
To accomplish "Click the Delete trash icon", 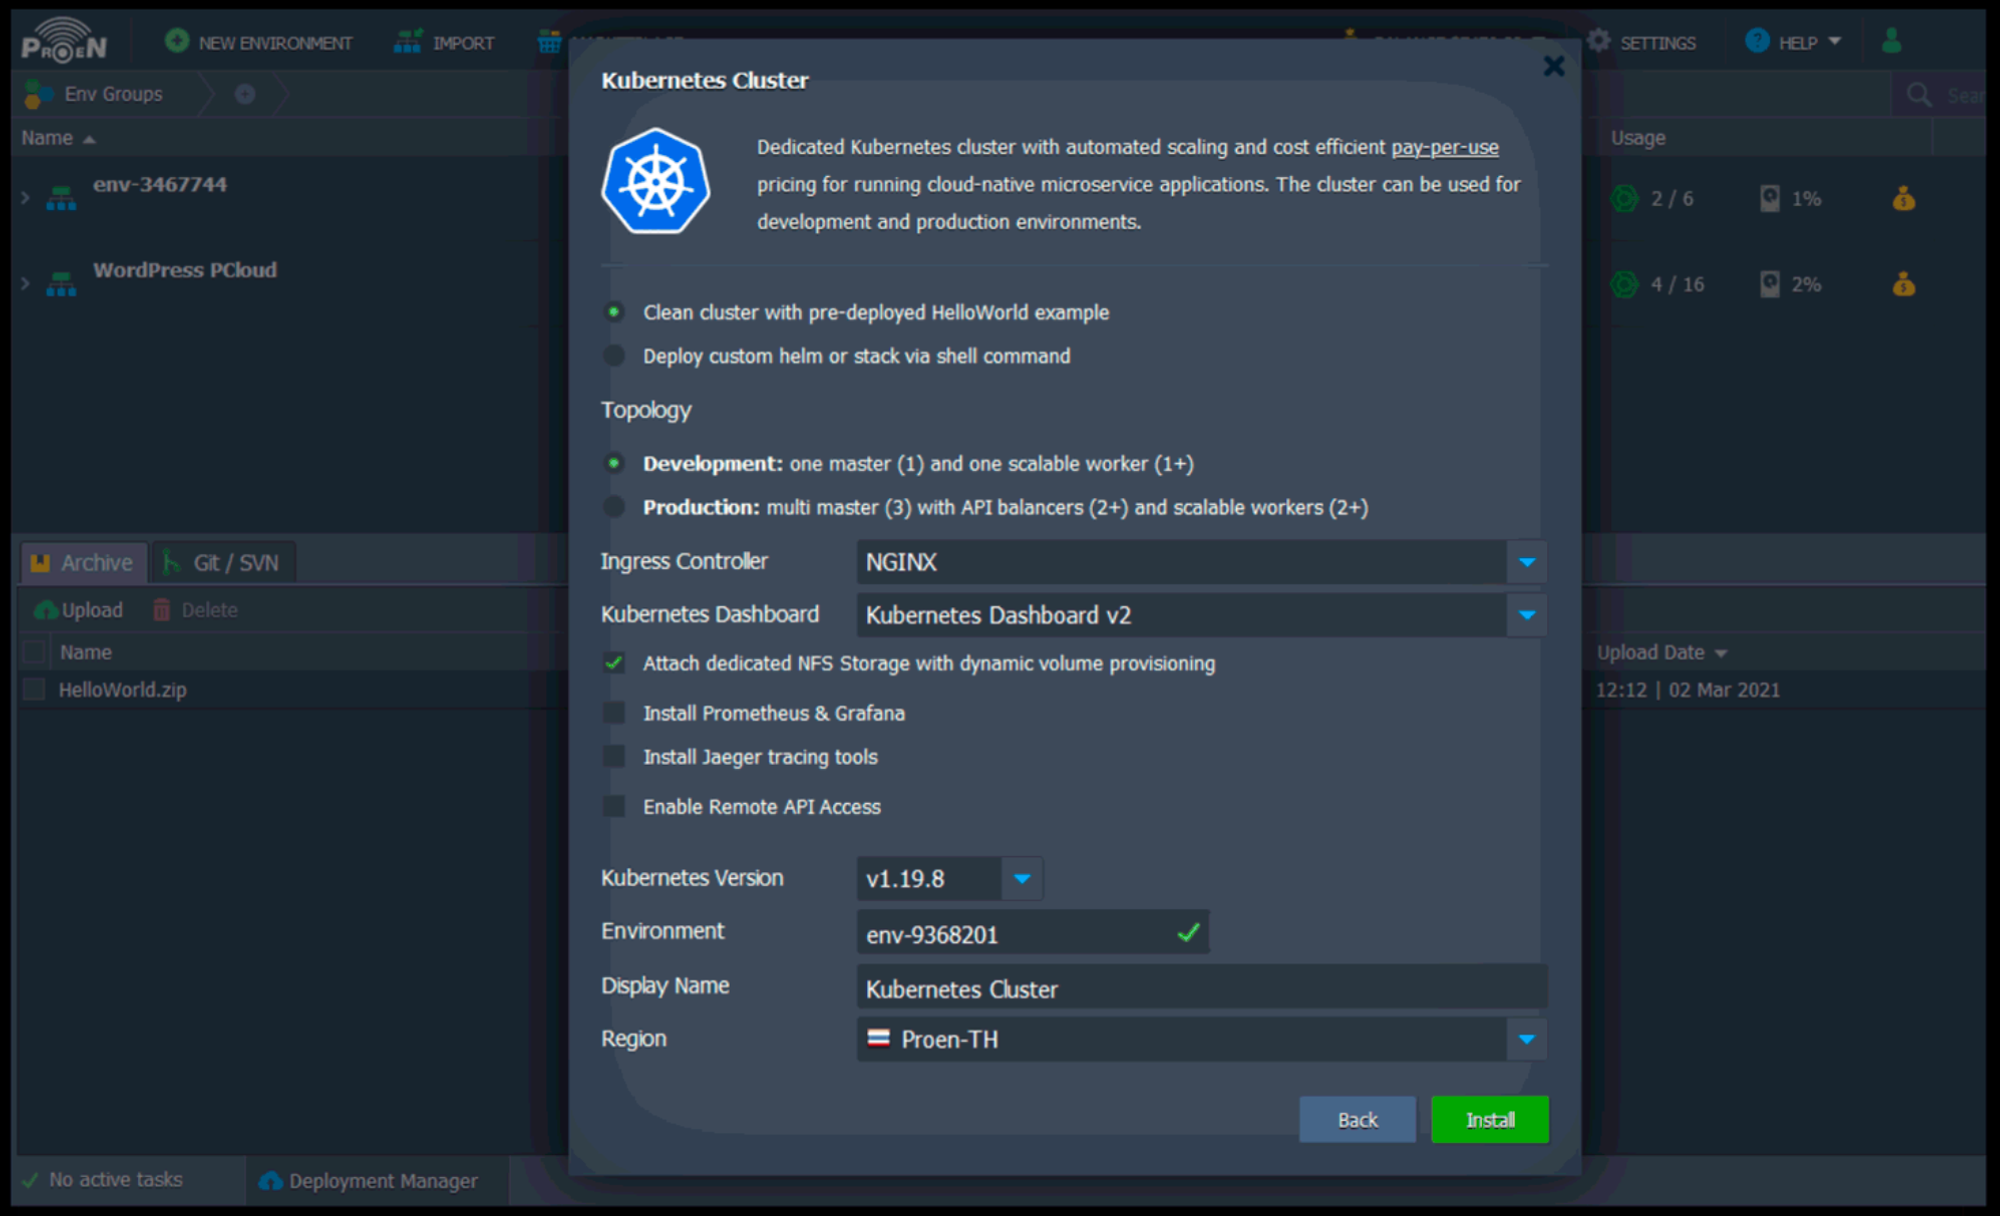I will pyautogui.click(x=161, y=610).
